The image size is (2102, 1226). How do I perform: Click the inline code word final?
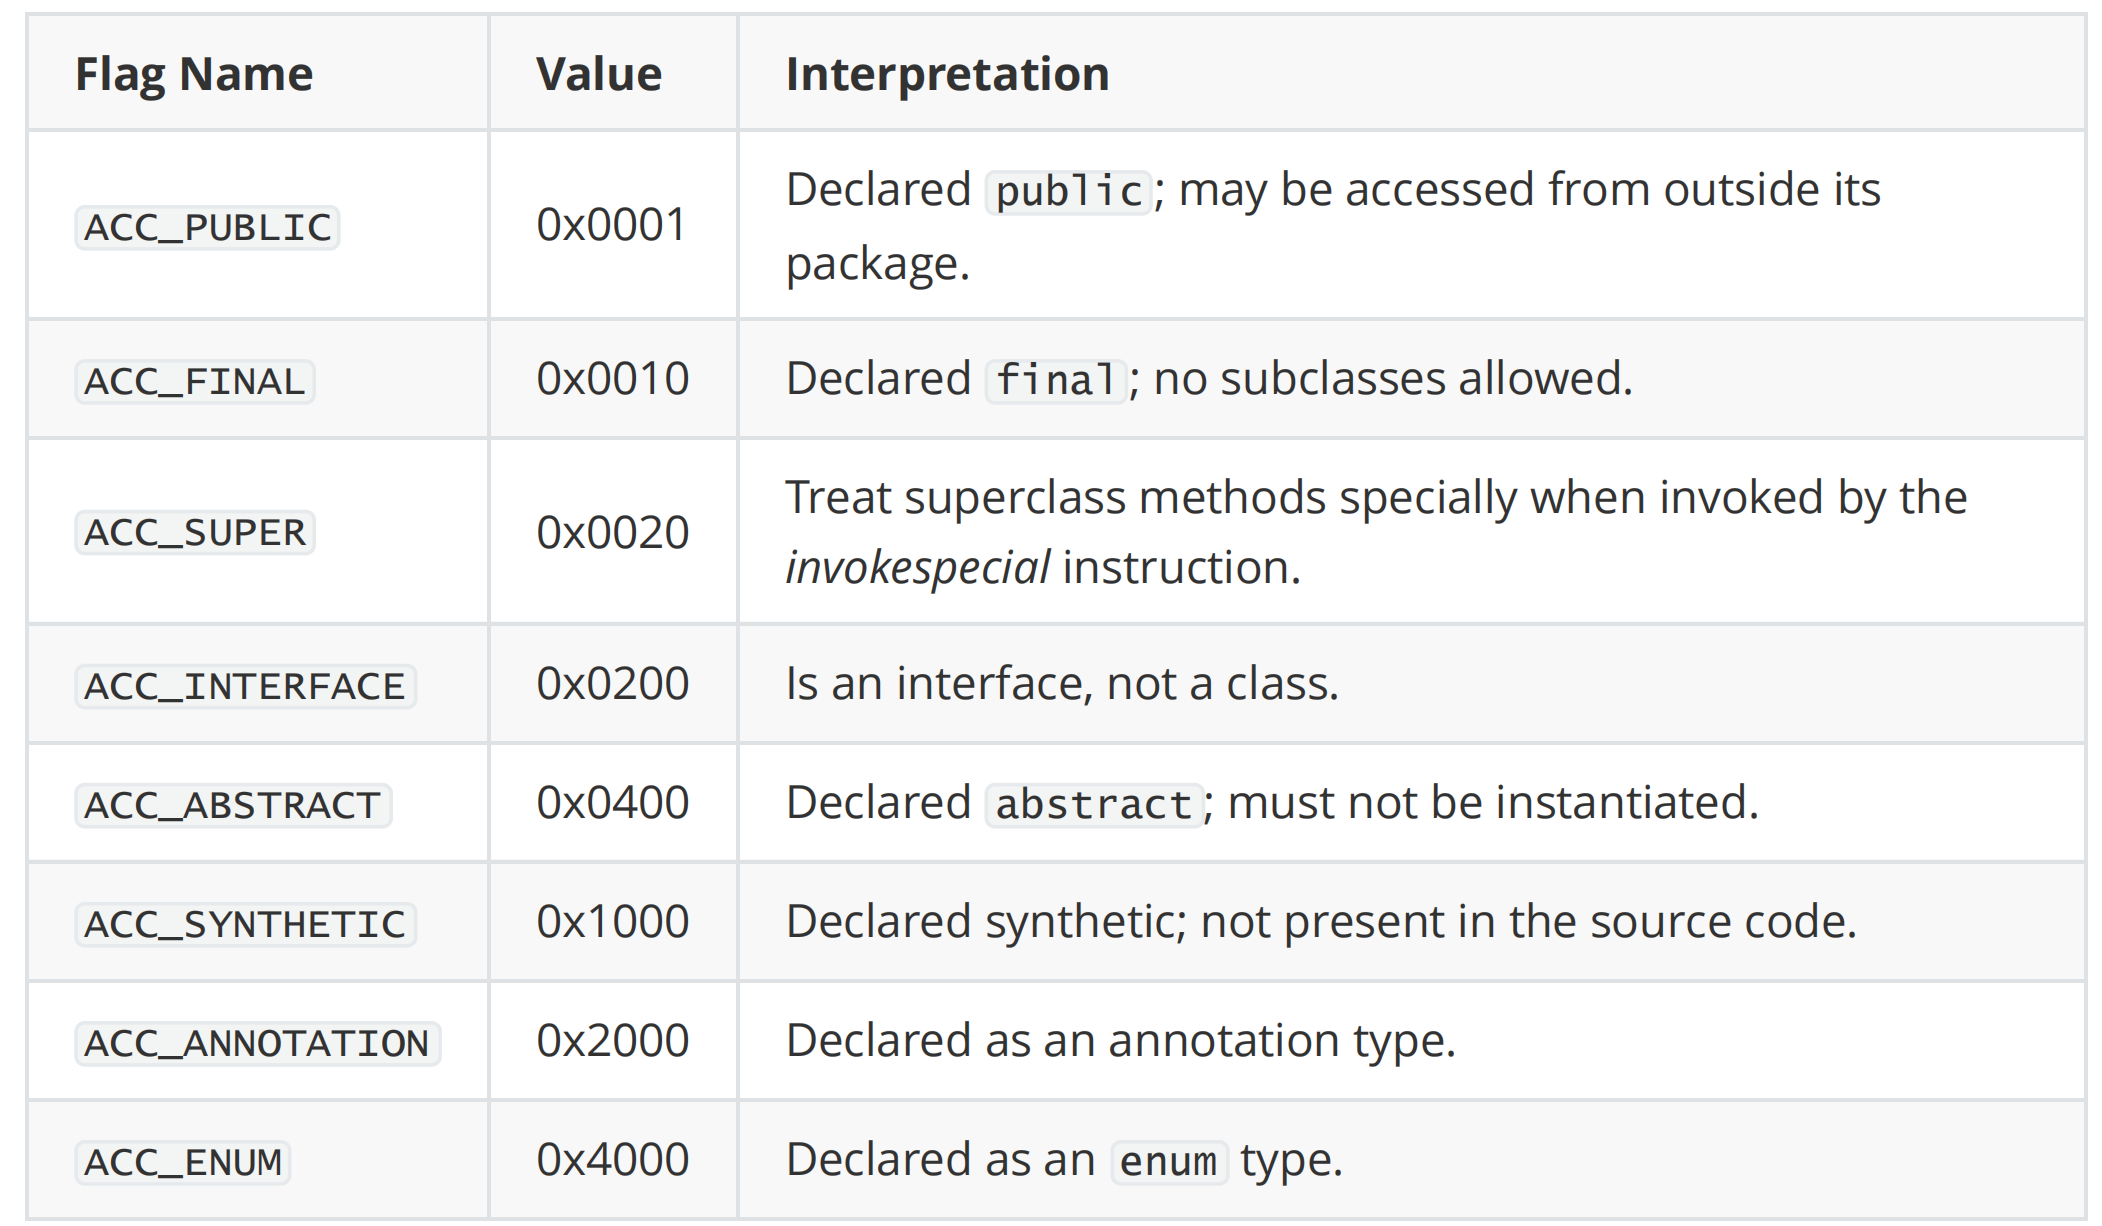pos(1056,380)
